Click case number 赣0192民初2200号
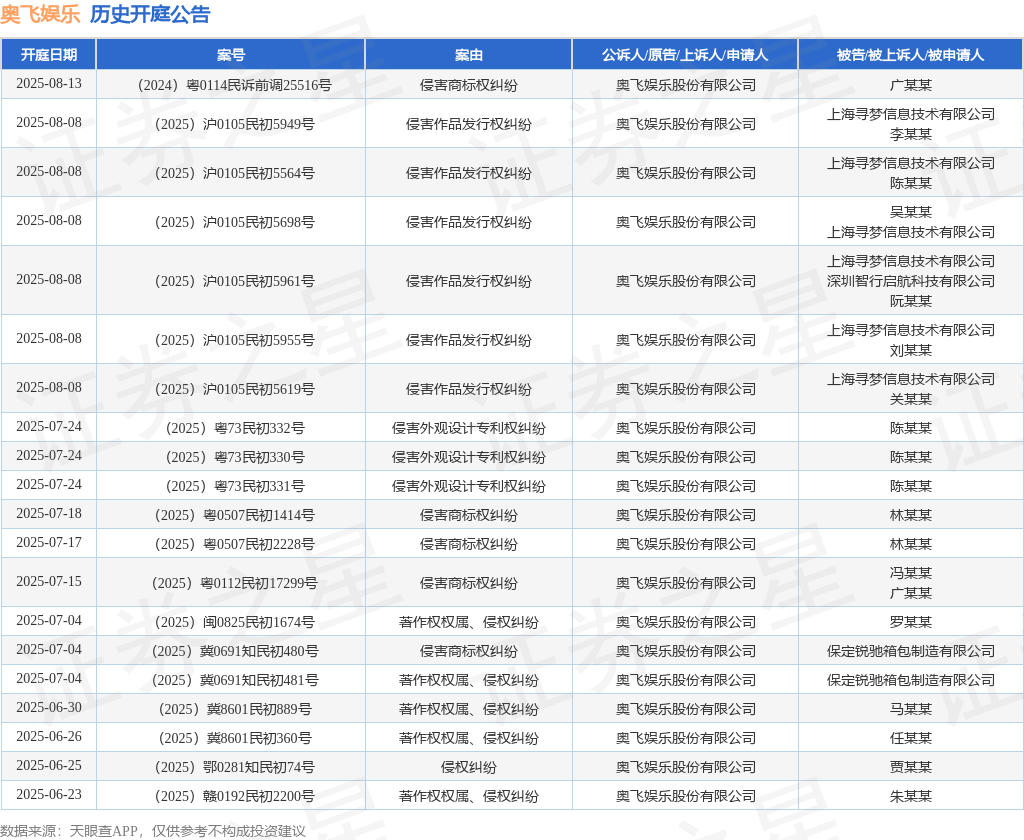 [x=259, y=796]
